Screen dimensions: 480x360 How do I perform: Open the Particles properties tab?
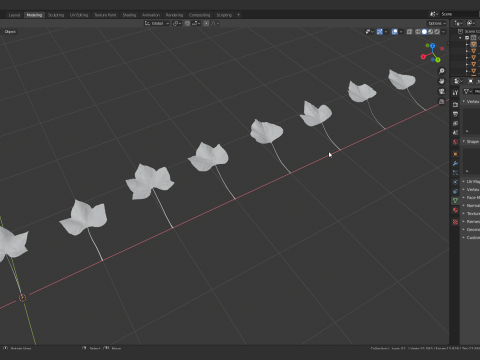[455, 173]
